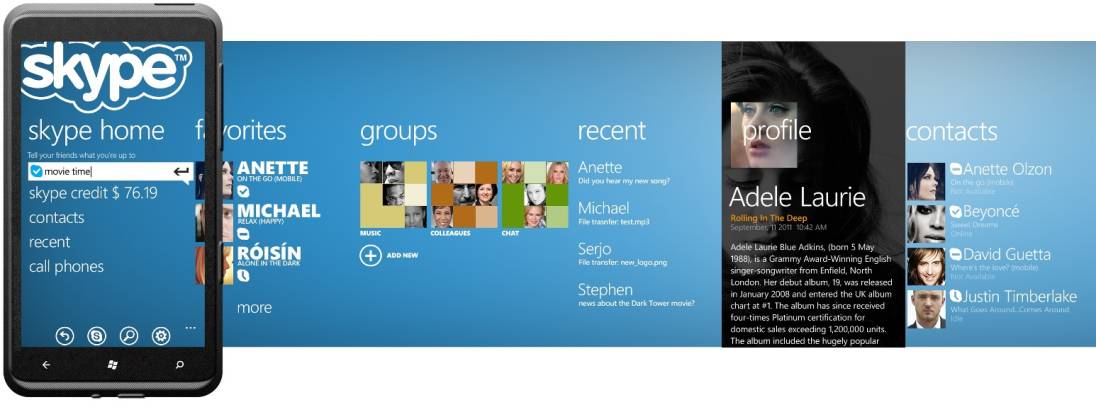
Task: Click the online checkmark status icon under ANETTE
Action: [243, 191]
